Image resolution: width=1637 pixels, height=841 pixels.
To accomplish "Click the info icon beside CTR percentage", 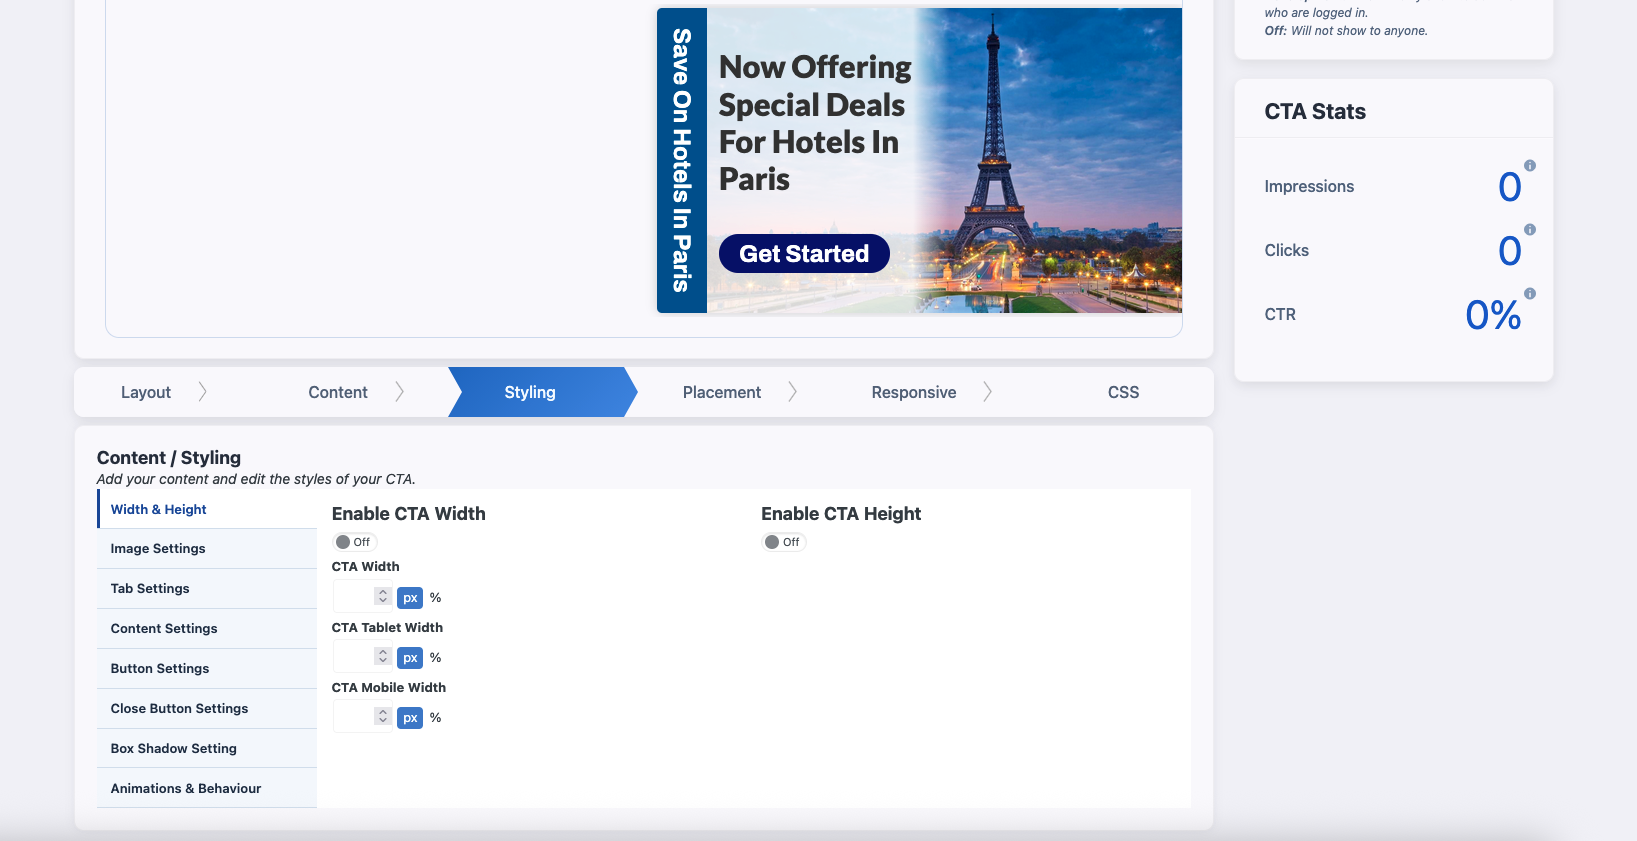I will (1529, 294).
